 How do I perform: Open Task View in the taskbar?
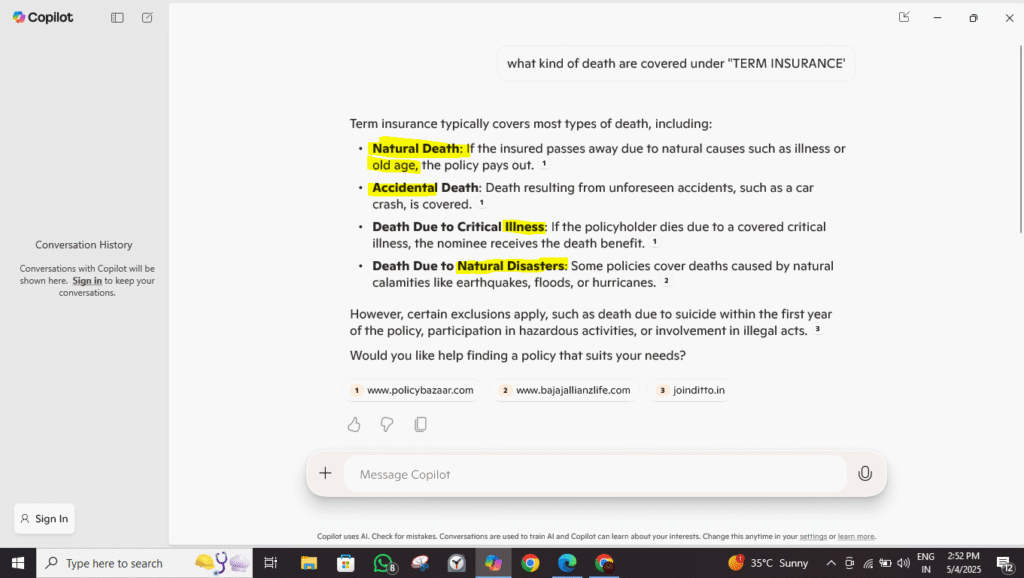[270, 563]
